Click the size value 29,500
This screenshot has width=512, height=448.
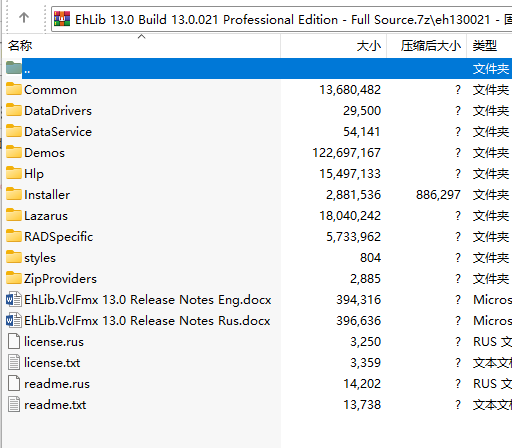pos(362,111)
